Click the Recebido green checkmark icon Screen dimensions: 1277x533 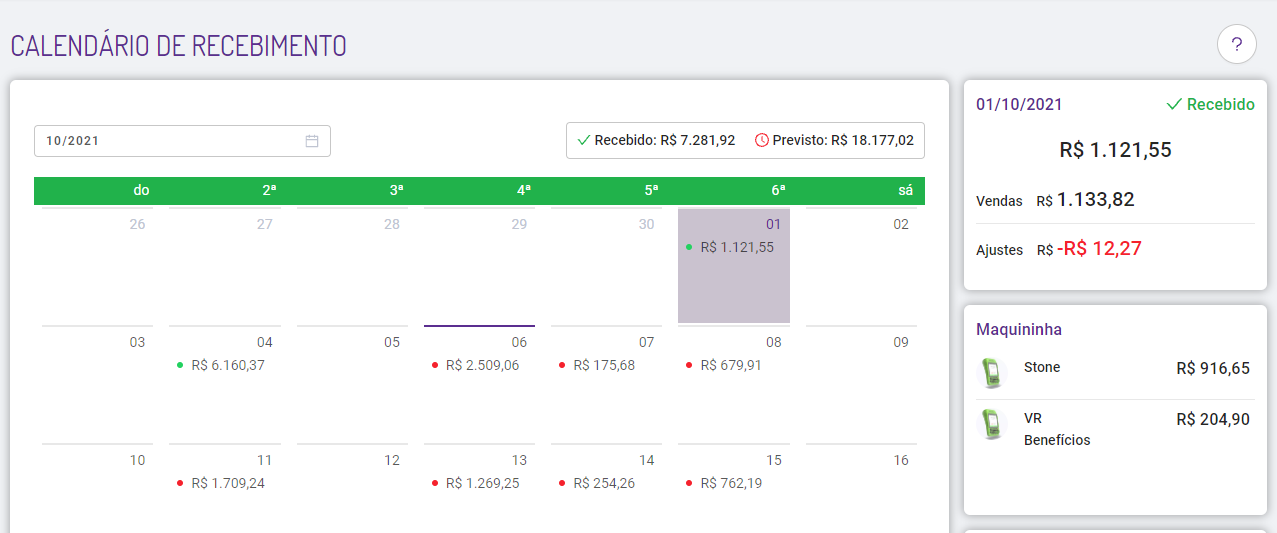[584, 140]
